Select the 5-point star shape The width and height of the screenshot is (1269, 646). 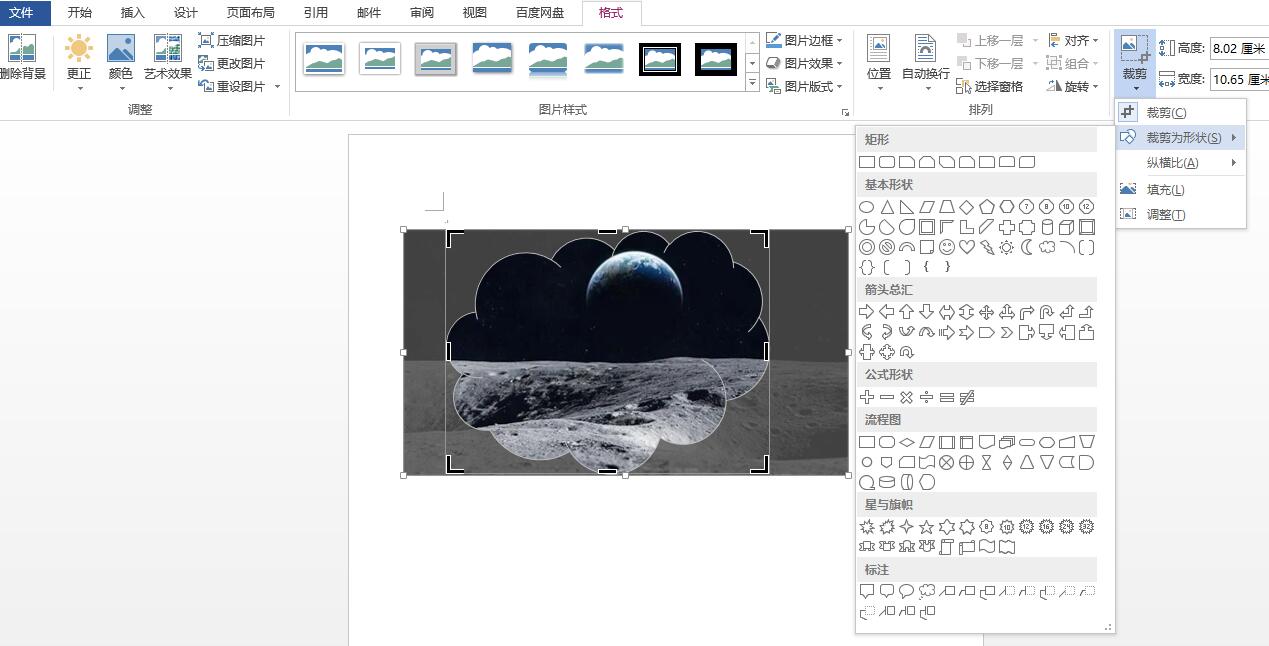[x=927, y=527]
